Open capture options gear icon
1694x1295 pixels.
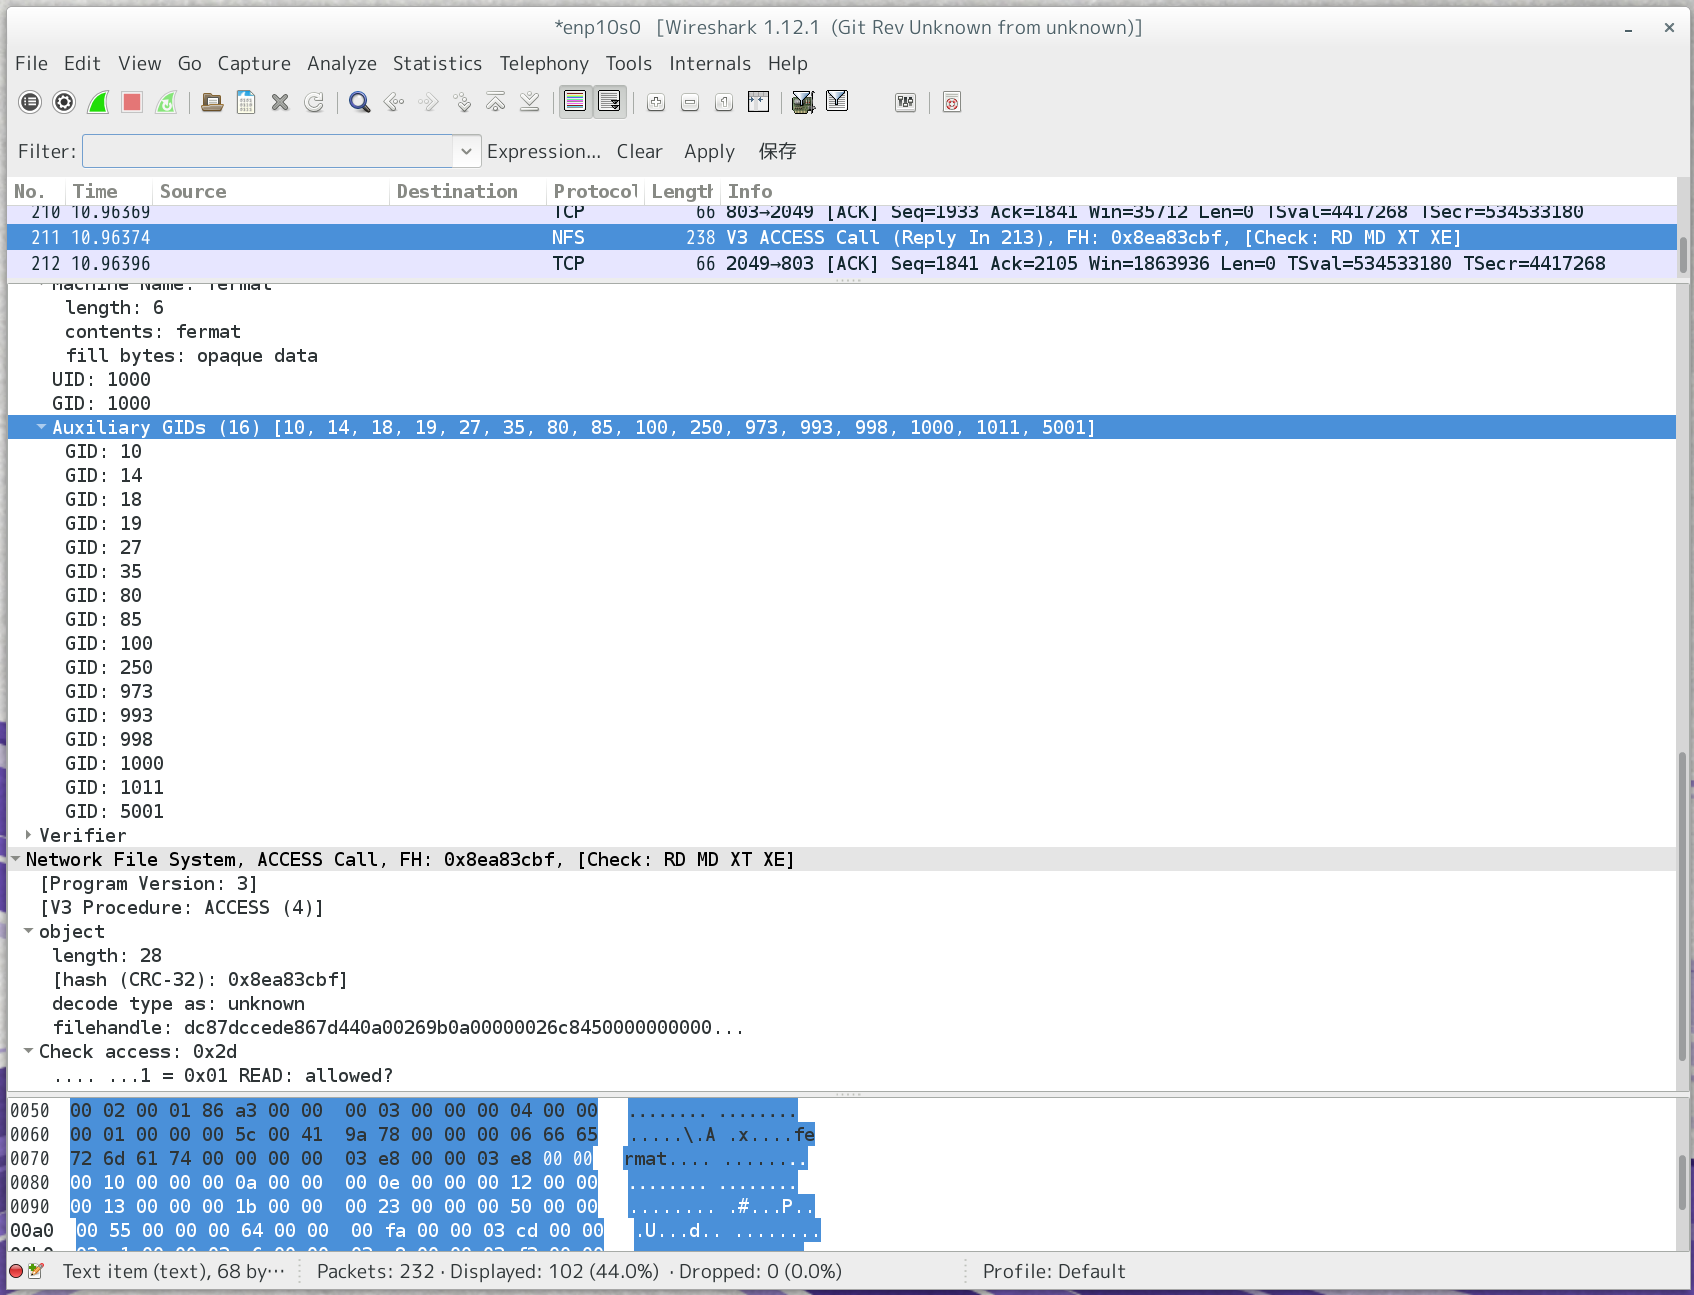pos(64,102)
